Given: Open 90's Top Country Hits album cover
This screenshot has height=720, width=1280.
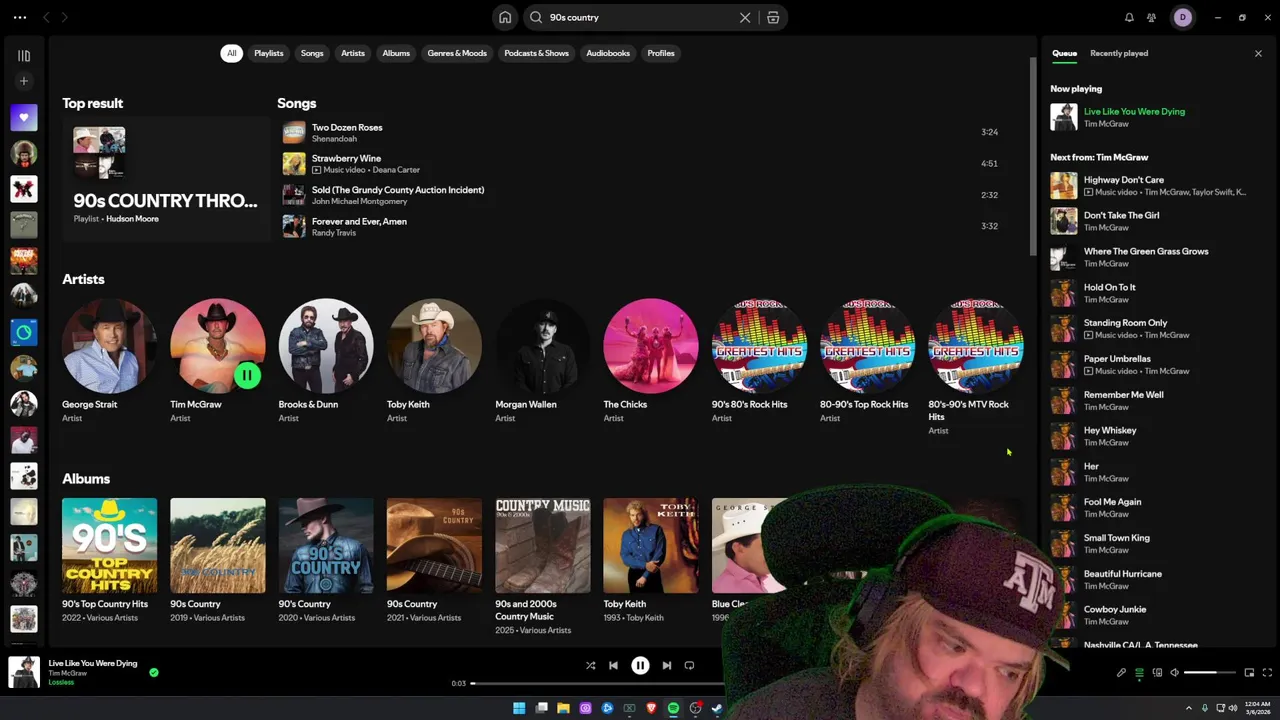Looking at the screenshot, I should pos(109,545).
